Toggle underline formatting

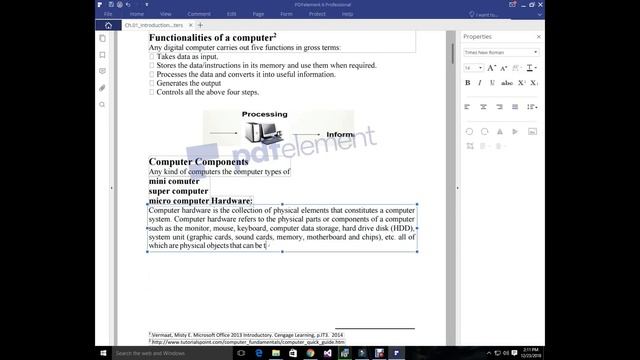tap(492, 83)
